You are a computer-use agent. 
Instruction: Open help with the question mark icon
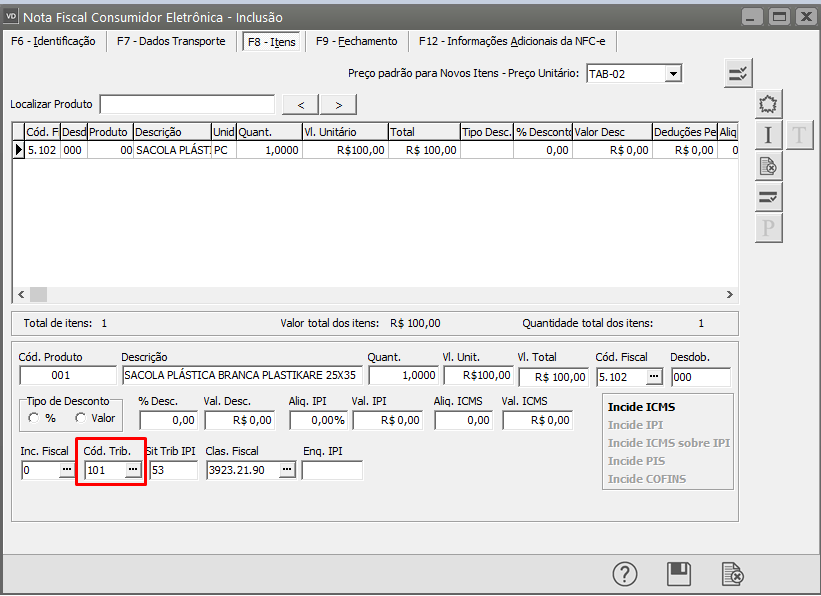625,574
